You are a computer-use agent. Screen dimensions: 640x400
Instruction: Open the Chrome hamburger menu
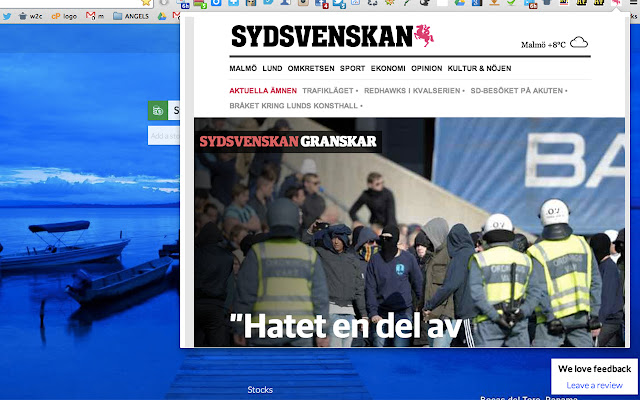pyautogui.click(x=633, y=2)
